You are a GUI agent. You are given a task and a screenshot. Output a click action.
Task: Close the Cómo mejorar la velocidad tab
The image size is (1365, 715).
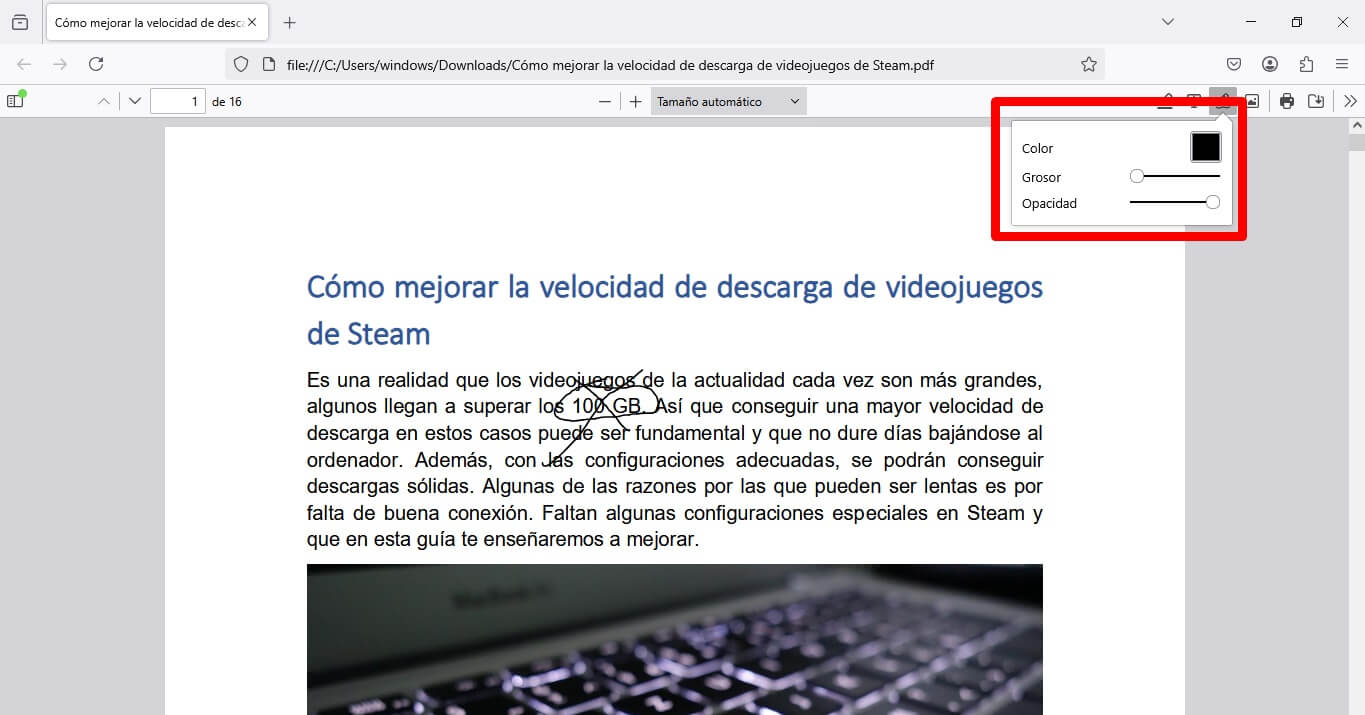tap(254, 22)
